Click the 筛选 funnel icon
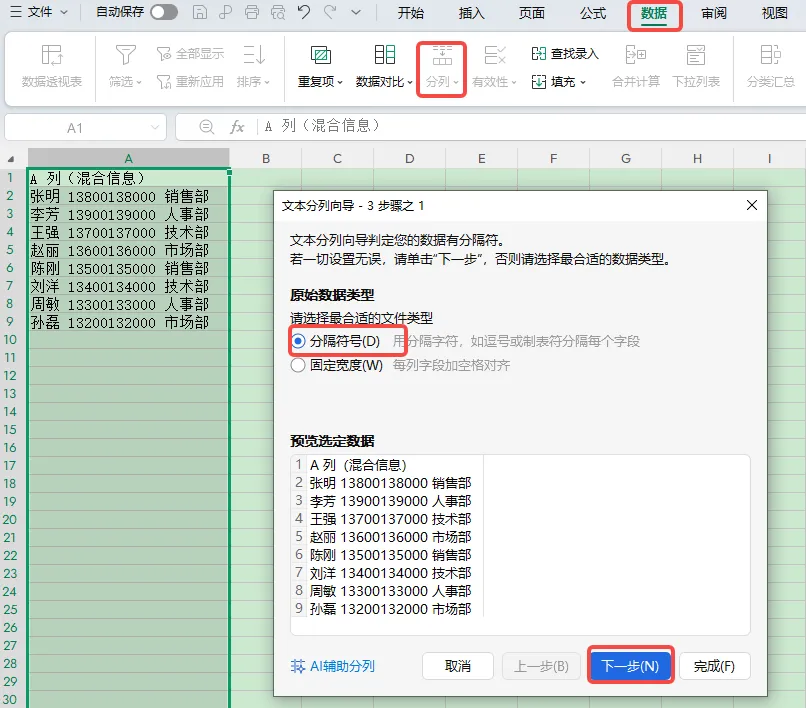This screenshot has height=708, width=806. click(x=125, y=55)
